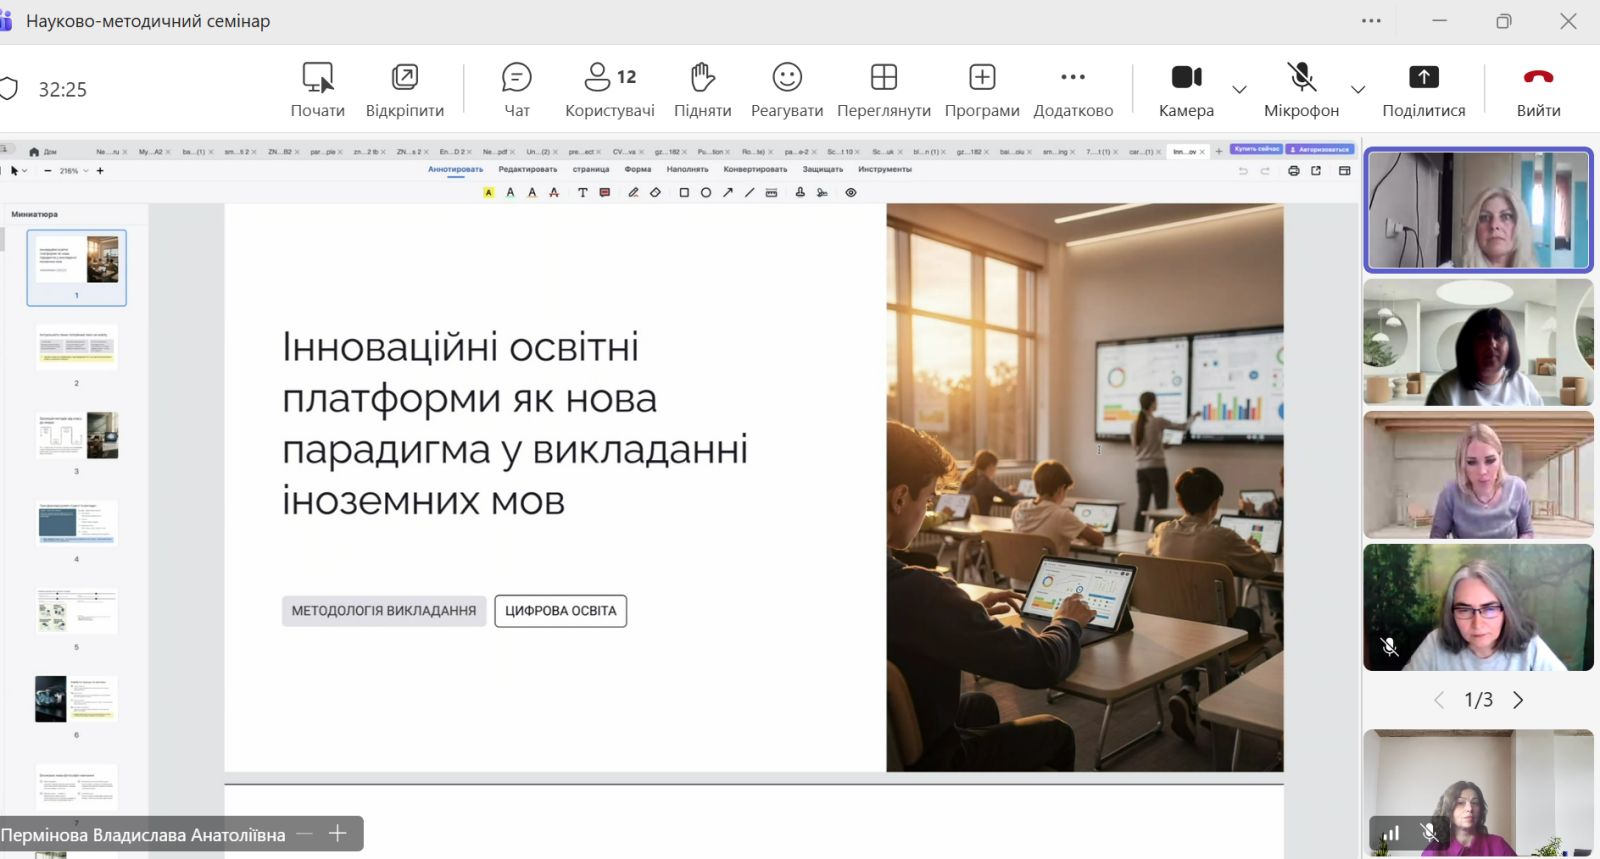Click the PDF editor undo arrow

[1243, 171]
